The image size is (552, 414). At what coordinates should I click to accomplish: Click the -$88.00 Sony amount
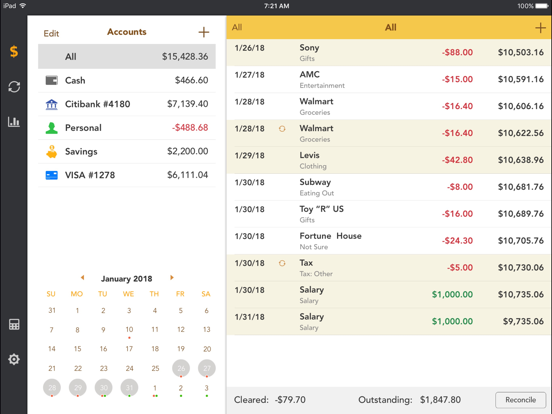457,52
